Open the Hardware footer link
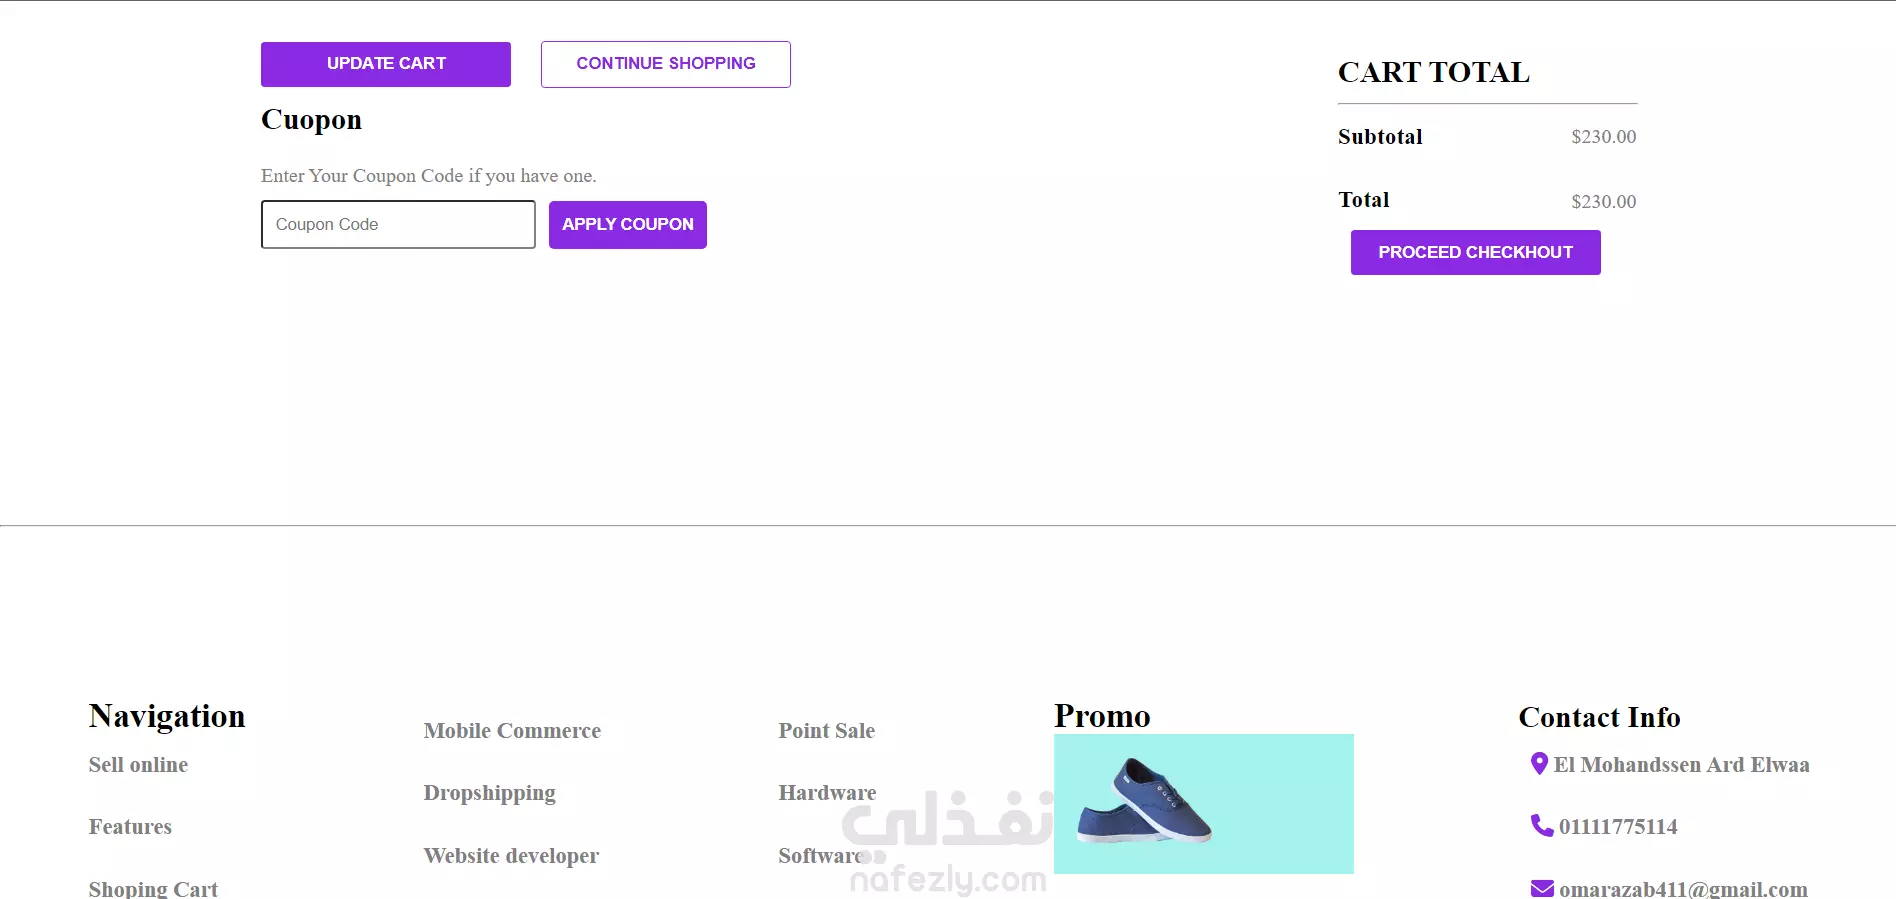Image resolution: width=1896 pixels, height=899 pixels. [x=828, y=793]
